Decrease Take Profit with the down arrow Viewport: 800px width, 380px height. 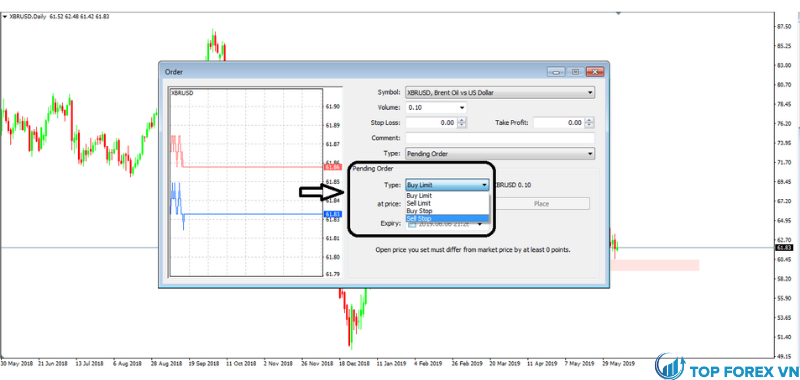point(590,125)
